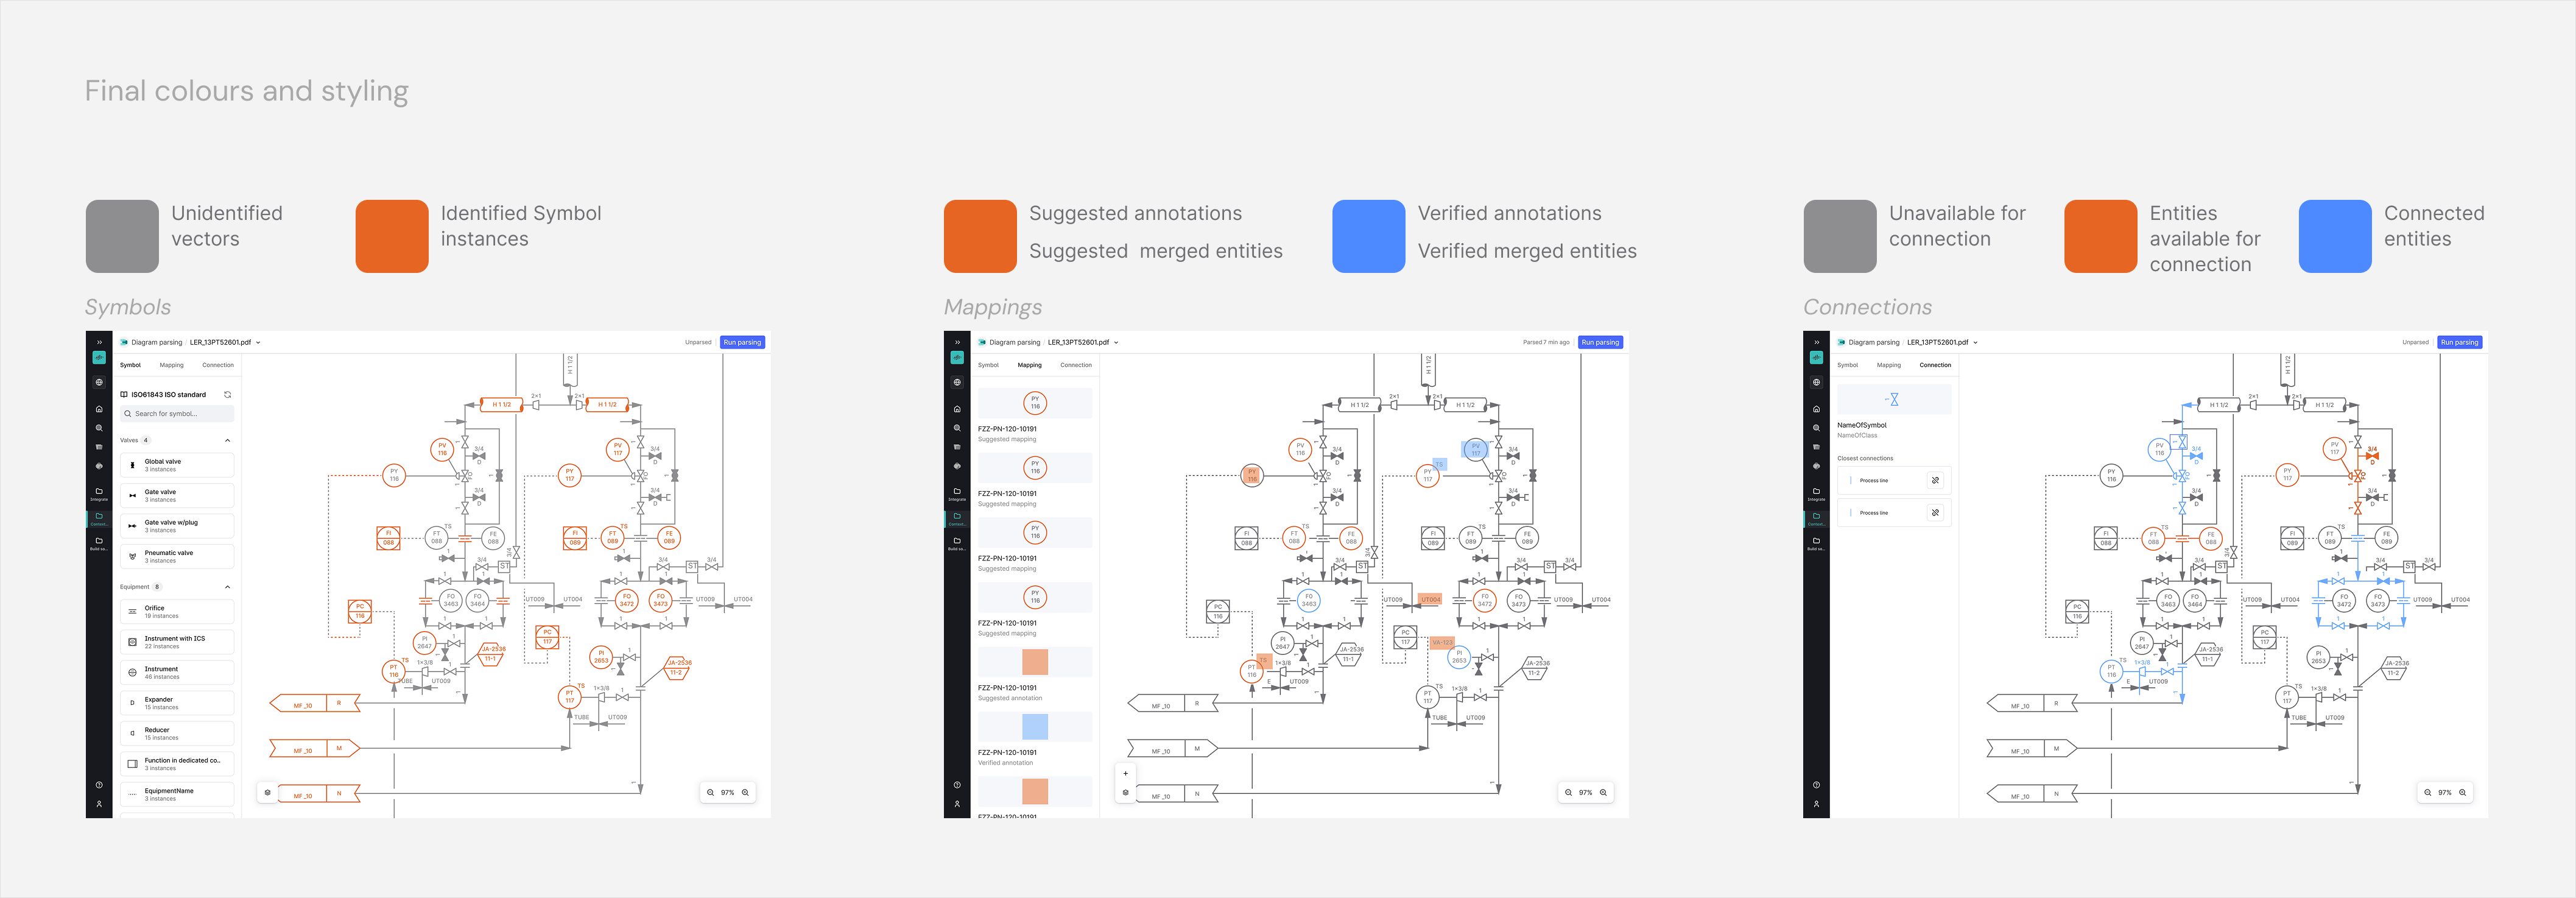Toggle unlink on the second Process line connection

[1935, 513]
